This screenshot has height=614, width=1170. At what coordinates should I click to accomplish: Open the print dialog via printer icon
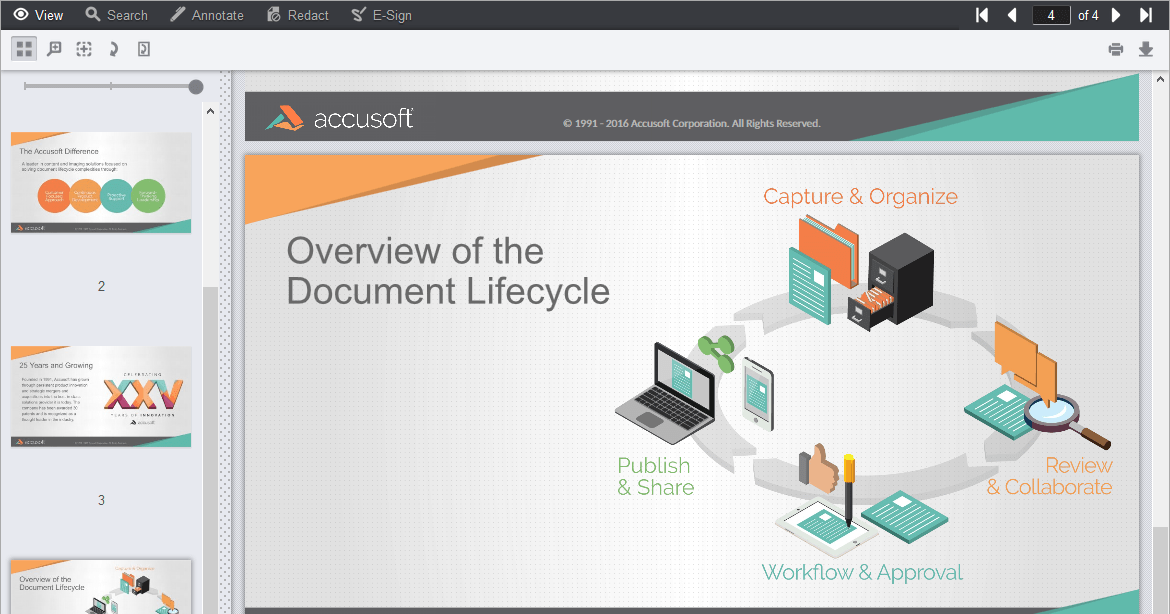[1116, 48]
